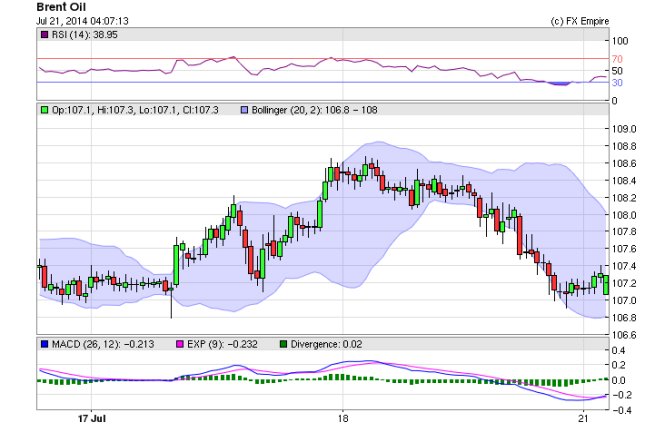645x442 pixels.
Task: Click the MACD axis value '0.4'
Action: [619, 351]
